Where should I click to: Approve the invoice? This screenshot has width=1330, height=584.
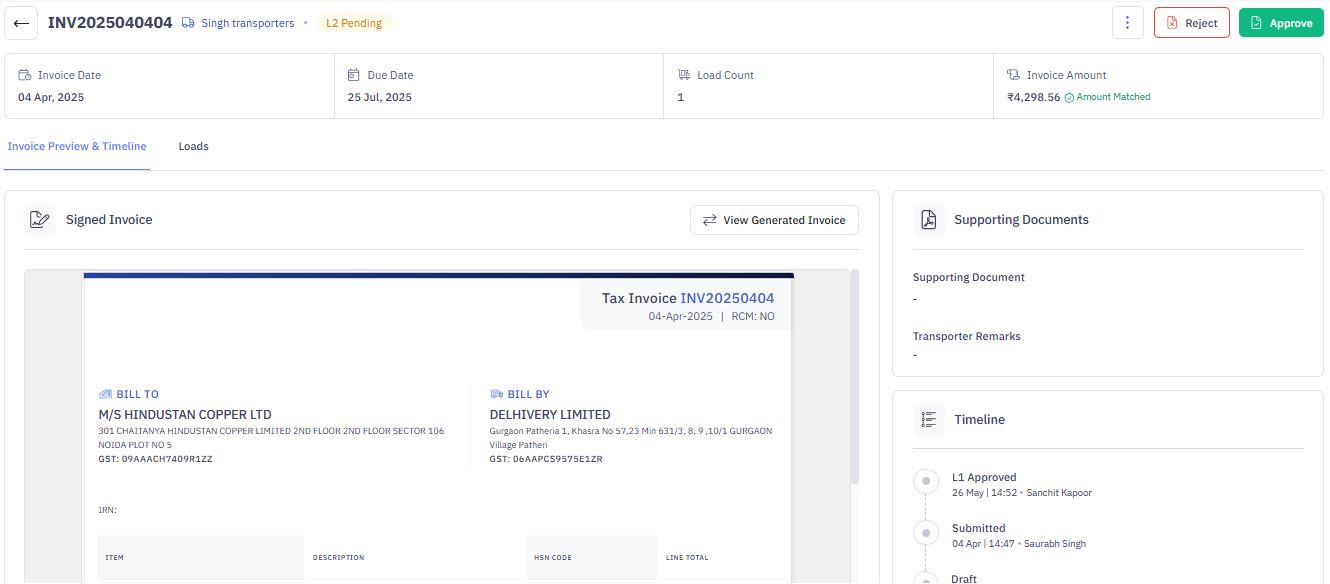(x=1281, y=22)
